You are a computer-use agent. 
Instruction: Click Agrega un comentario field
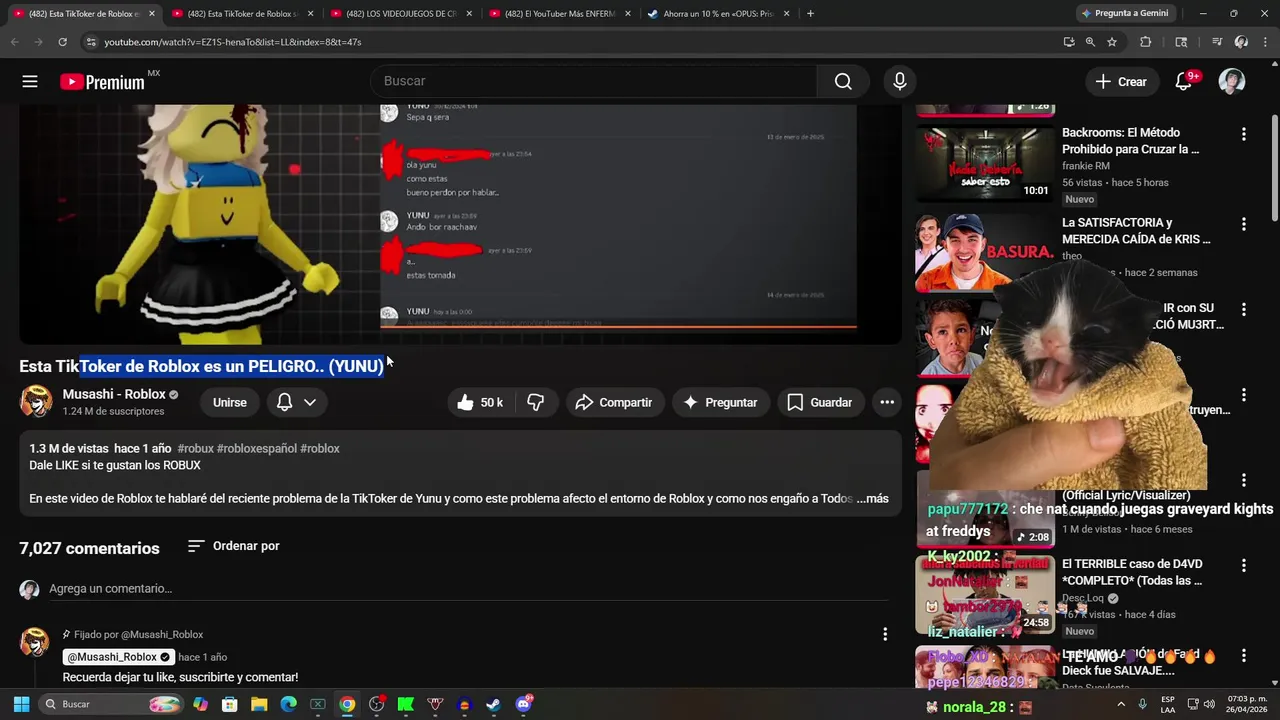[x=468, y=589]
